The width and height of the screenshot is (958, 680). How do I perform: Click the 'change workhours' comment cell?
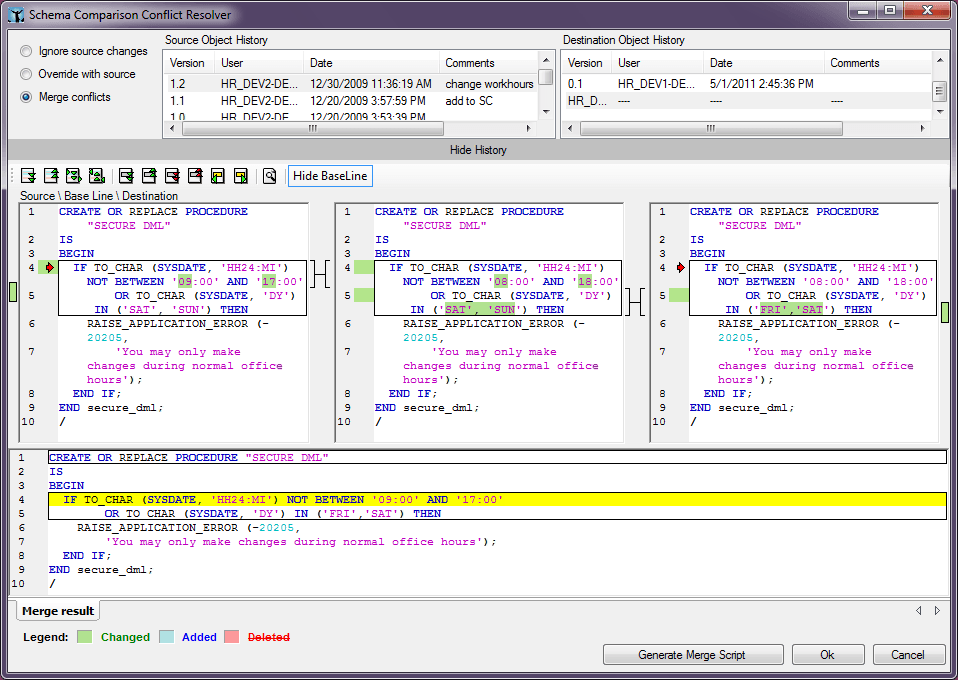(489, 84)
